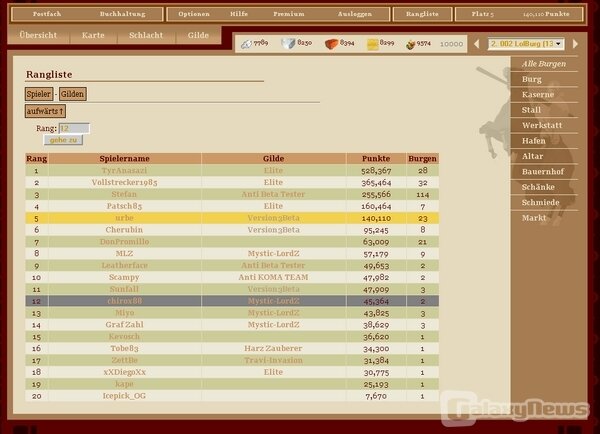Viewport: 600px width, 434px height.
Task: Open Markt in the sidebar
Action: tap(534, 218)
